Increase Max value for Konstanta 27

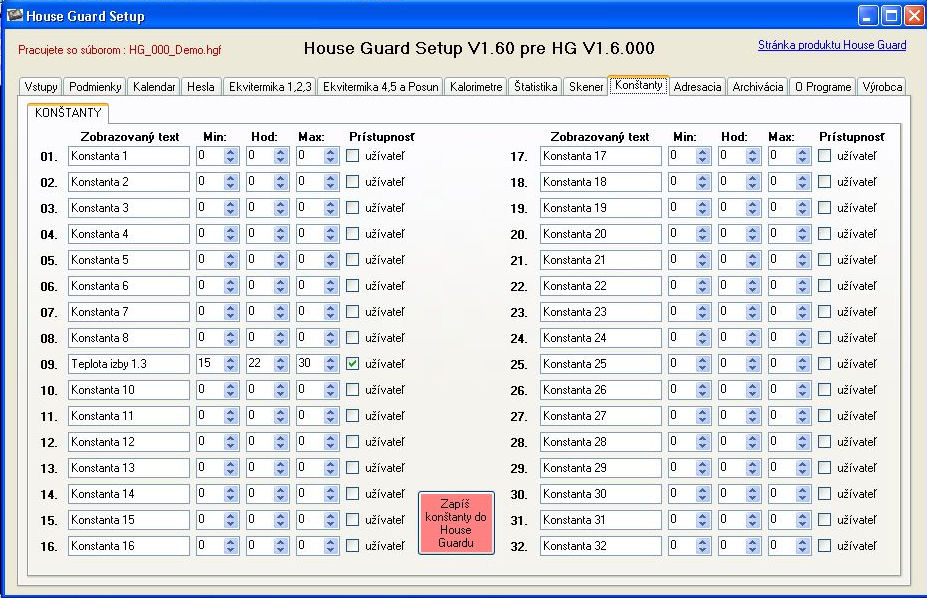tap(802, 412)
